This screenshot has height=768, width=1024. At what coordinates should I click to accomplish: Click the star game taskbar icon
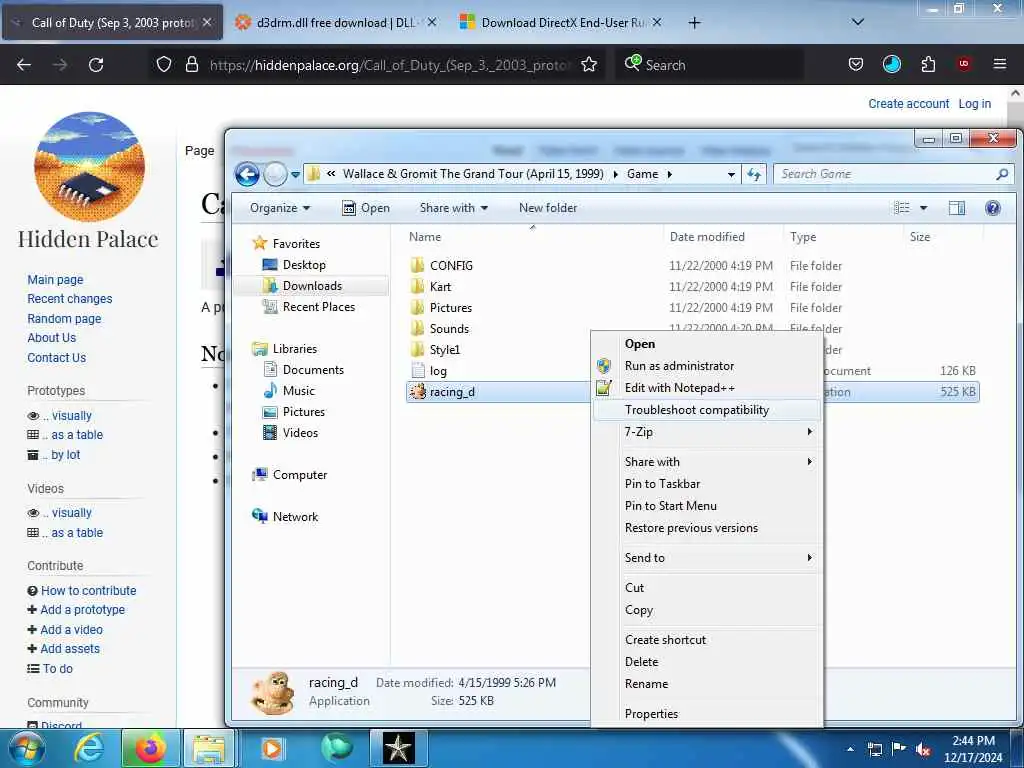[x=398, y=748]
